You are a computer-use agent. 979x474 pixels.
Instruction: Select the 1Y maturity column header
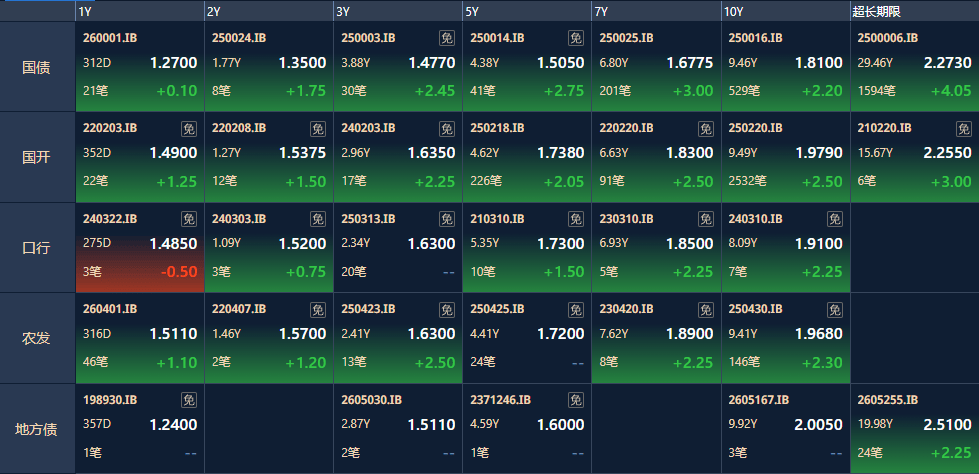coord(85,11)
